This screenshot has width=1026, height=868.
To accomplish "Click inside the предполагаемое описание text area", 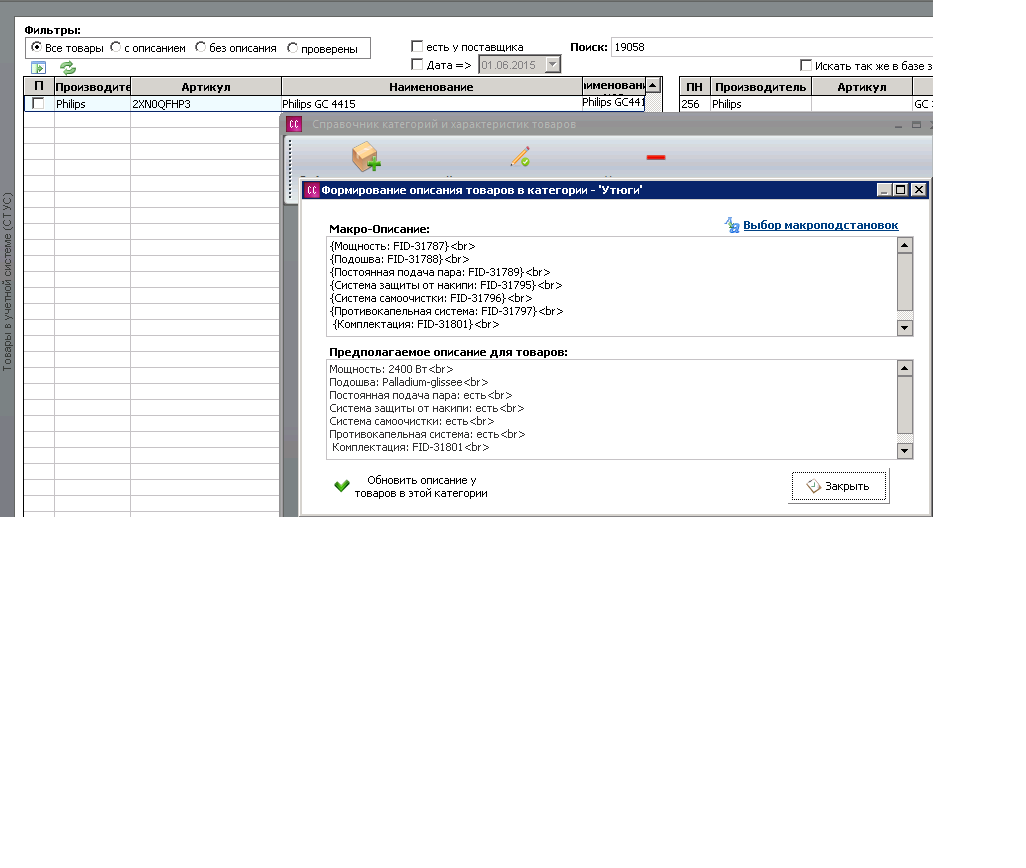I will (611, 409).
